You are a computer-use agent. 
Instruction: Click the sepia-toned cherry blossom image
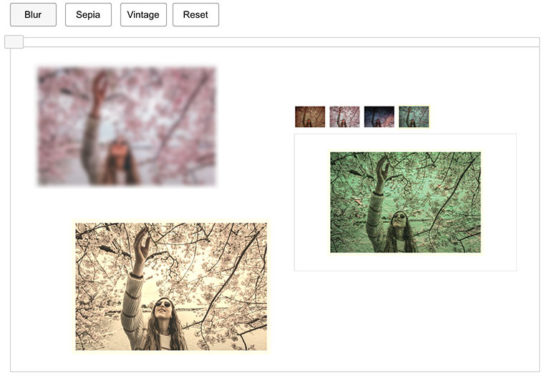pos(171,286)
